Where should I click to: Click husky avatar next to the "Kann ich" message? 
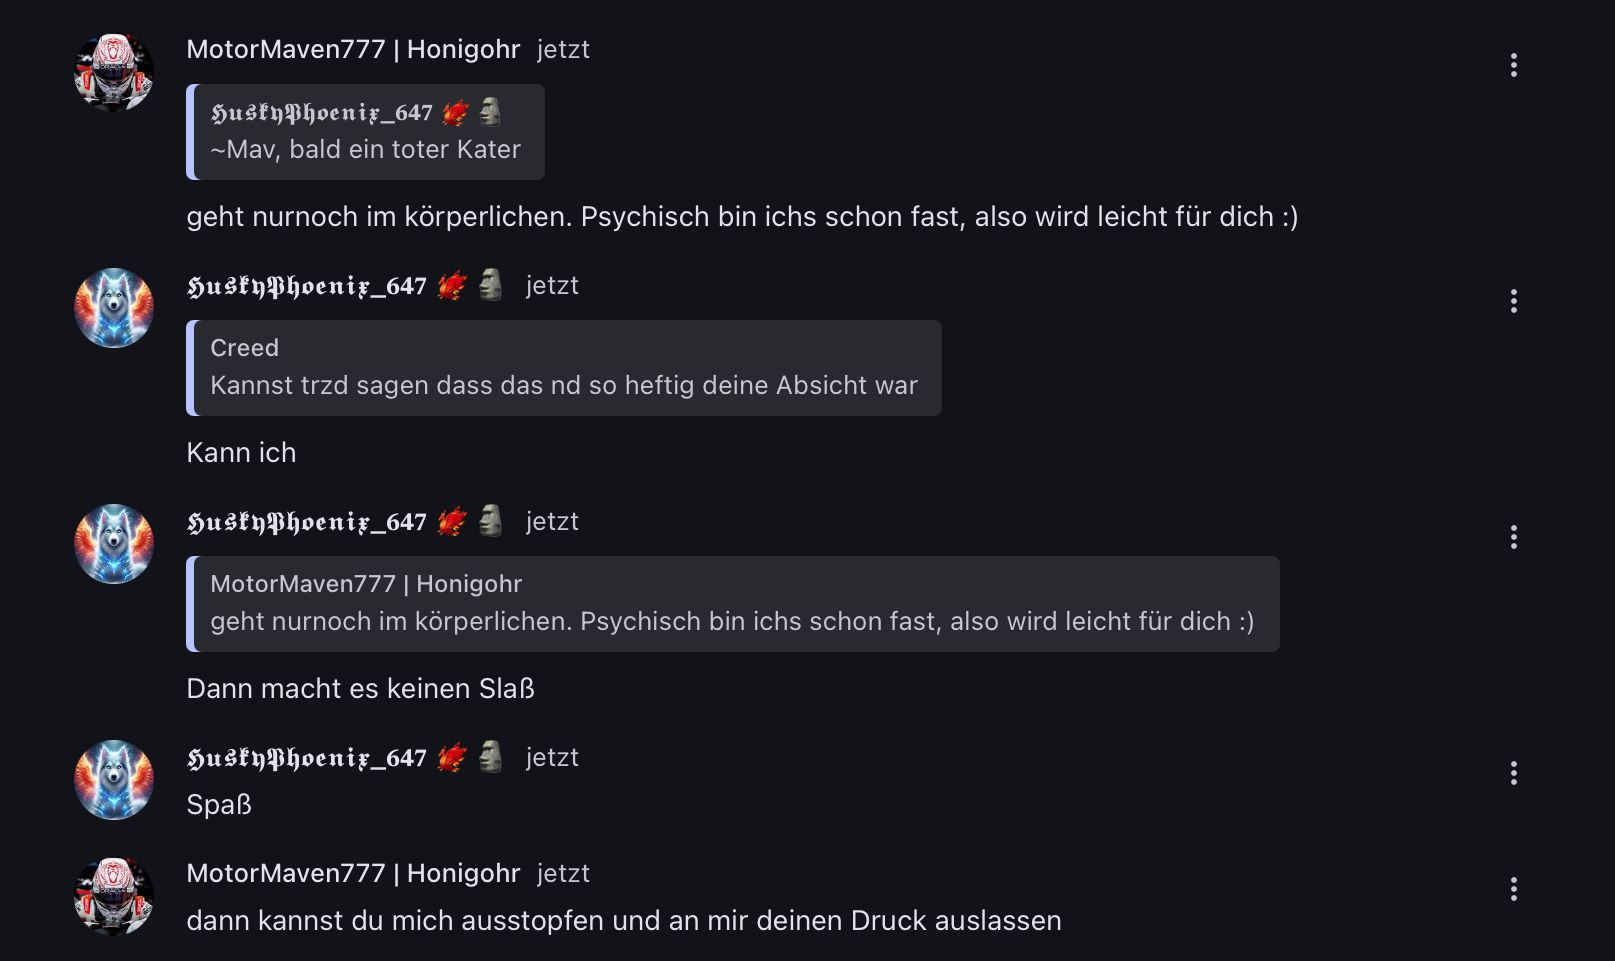(x=114, y=308)
